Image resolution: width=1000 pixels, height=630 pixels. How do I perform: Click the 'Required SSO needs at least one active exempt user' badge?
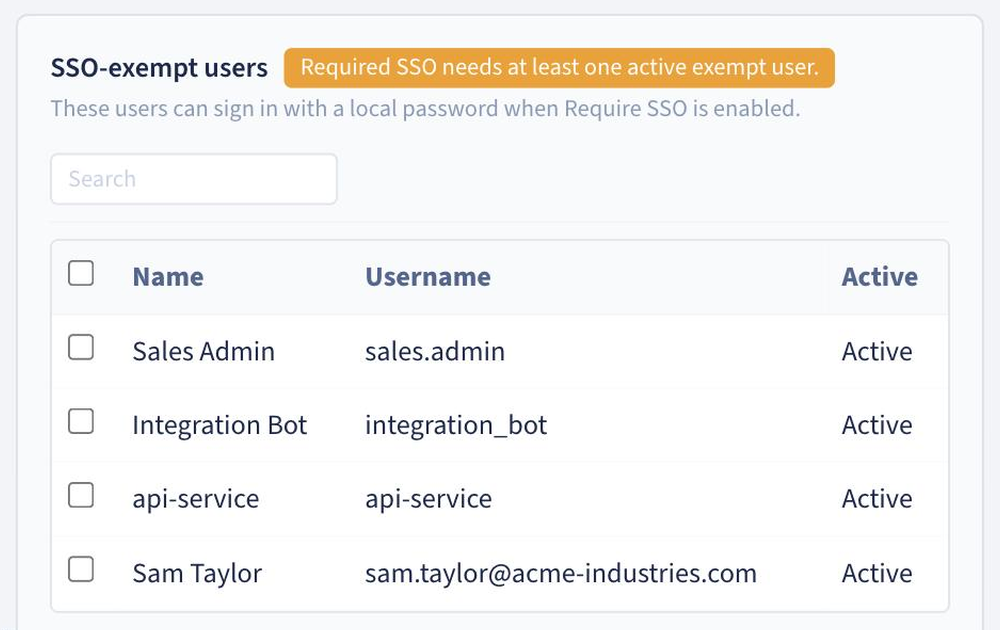[559, 68]
